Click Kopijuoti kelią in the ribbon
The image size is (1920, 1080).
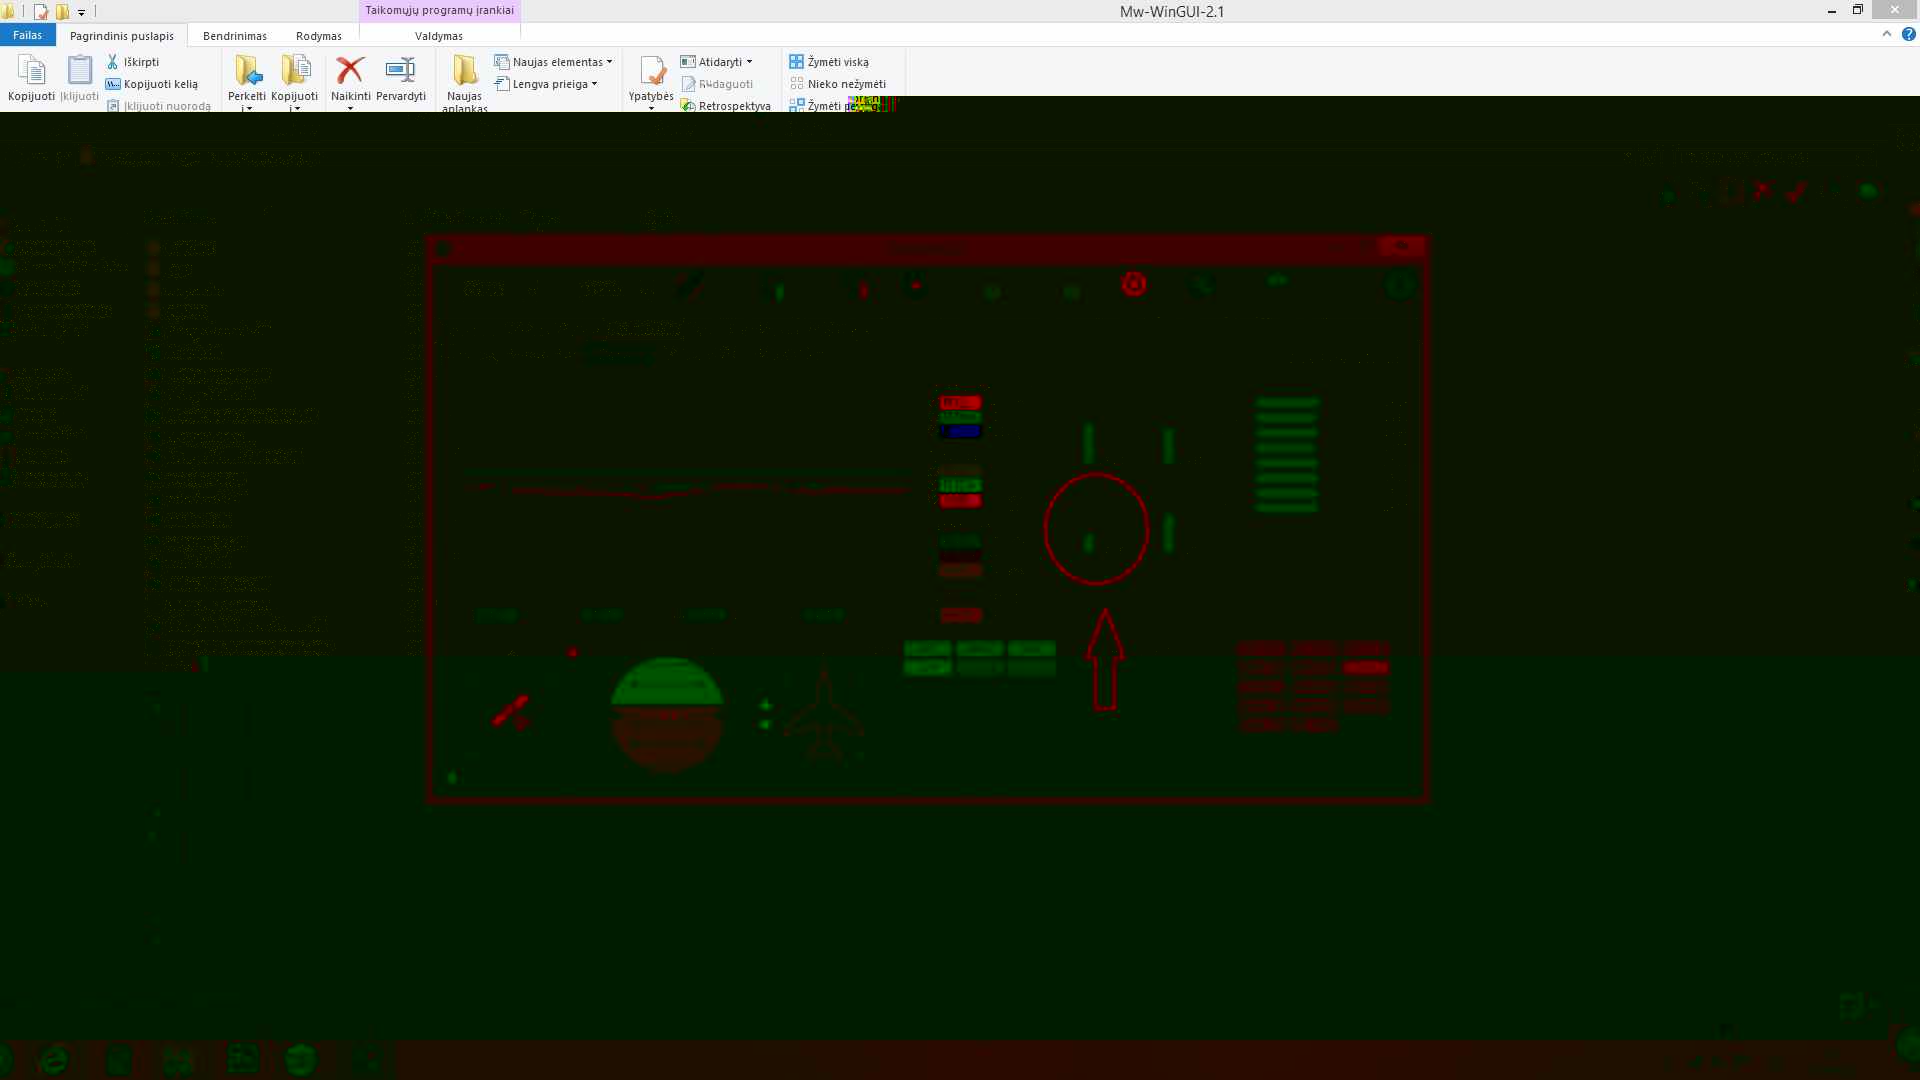click(x=160, y=84)
